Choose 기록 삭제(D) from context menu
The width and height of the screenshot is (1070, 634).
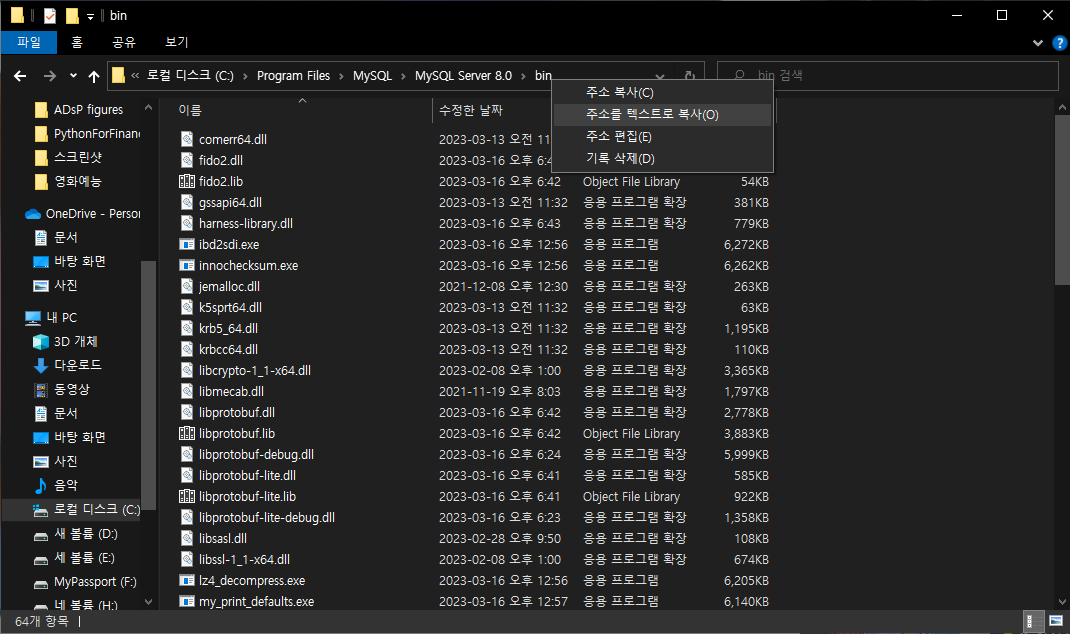662,158
